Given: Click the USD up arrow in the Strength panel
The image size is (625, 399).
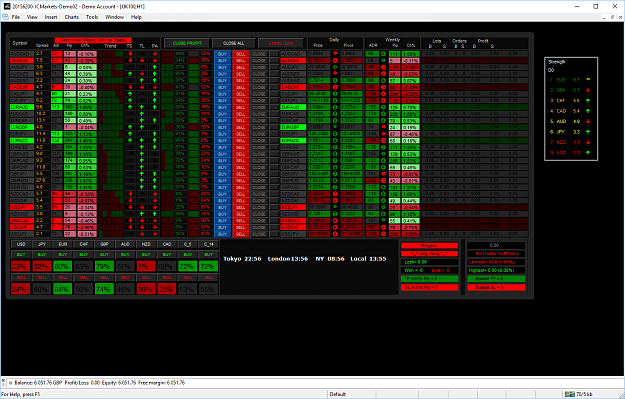Looking at the screenshot, I should [588, 153].
